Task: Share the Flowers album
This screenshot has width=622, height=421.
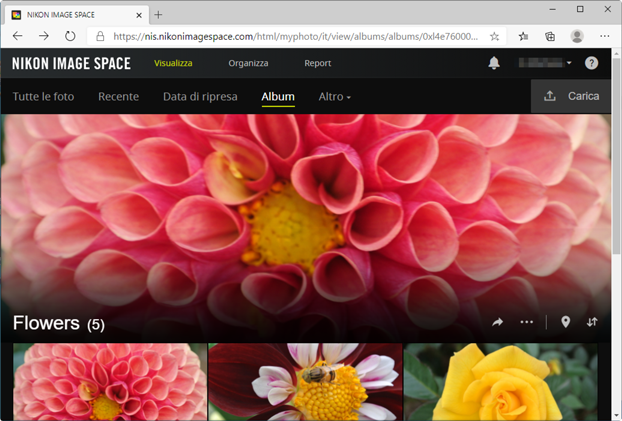Action: click(498, 322)
